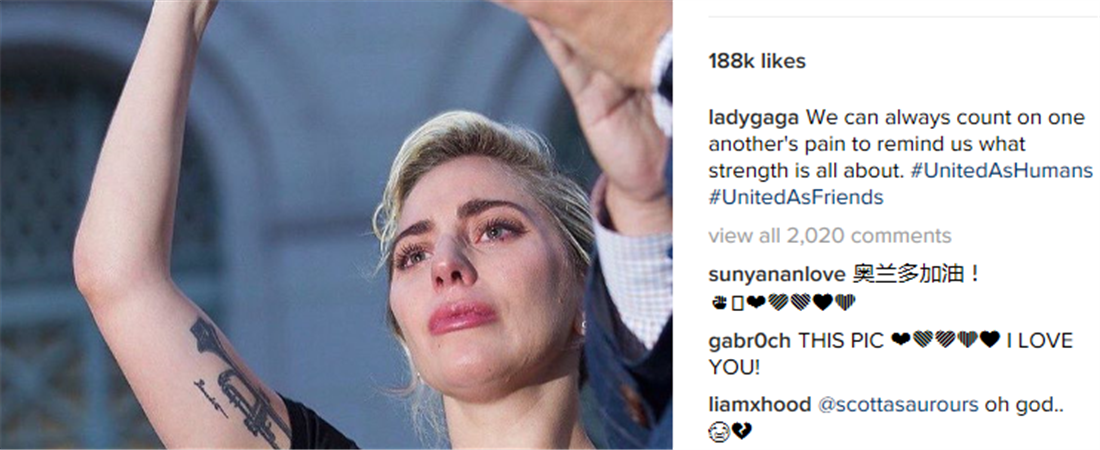Viewport: 1100px width, 450px height.
Task: Show the 188k likes list
Action: click(757, 61)
